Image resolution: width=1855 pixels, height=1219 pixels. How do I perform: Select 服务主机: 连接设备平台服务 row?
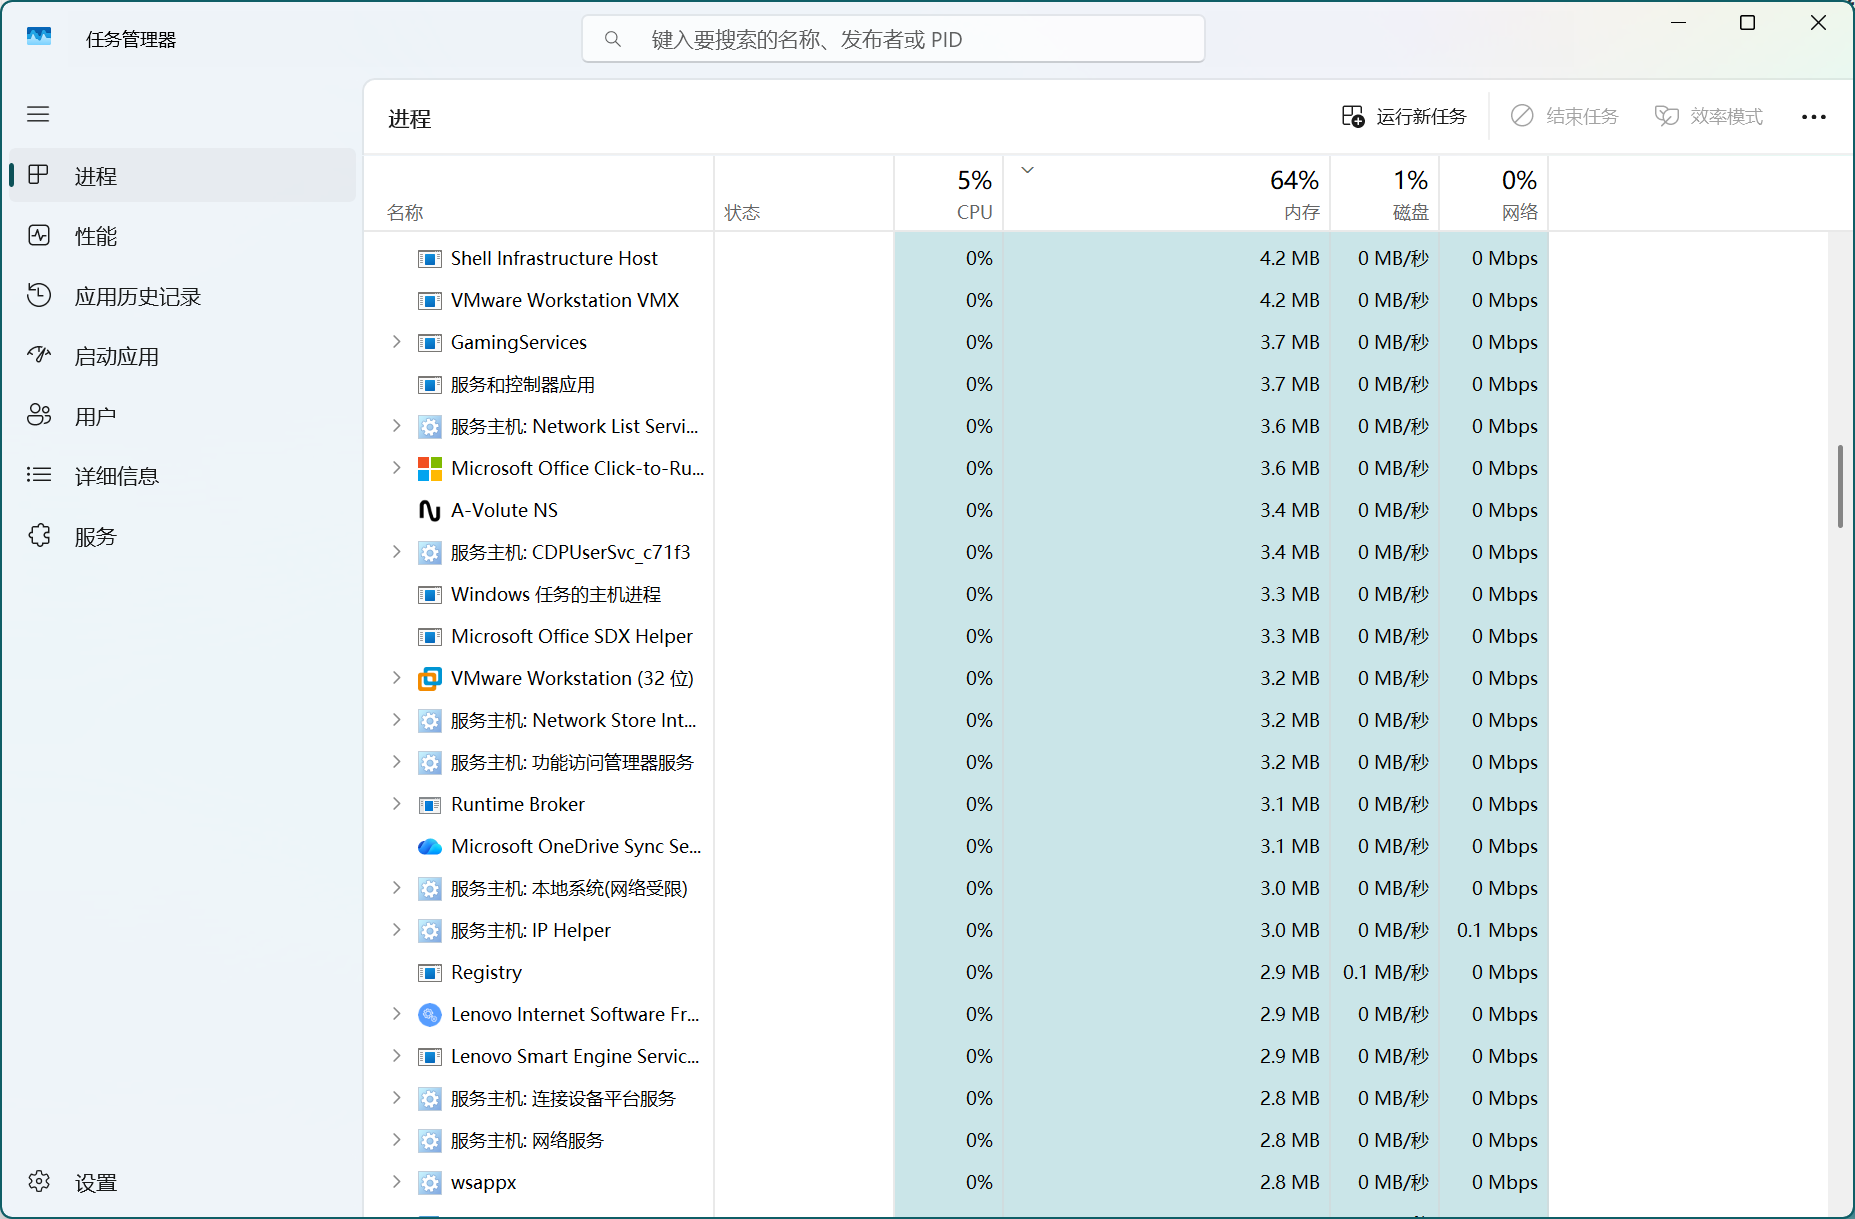click(x=956, y=1098)
